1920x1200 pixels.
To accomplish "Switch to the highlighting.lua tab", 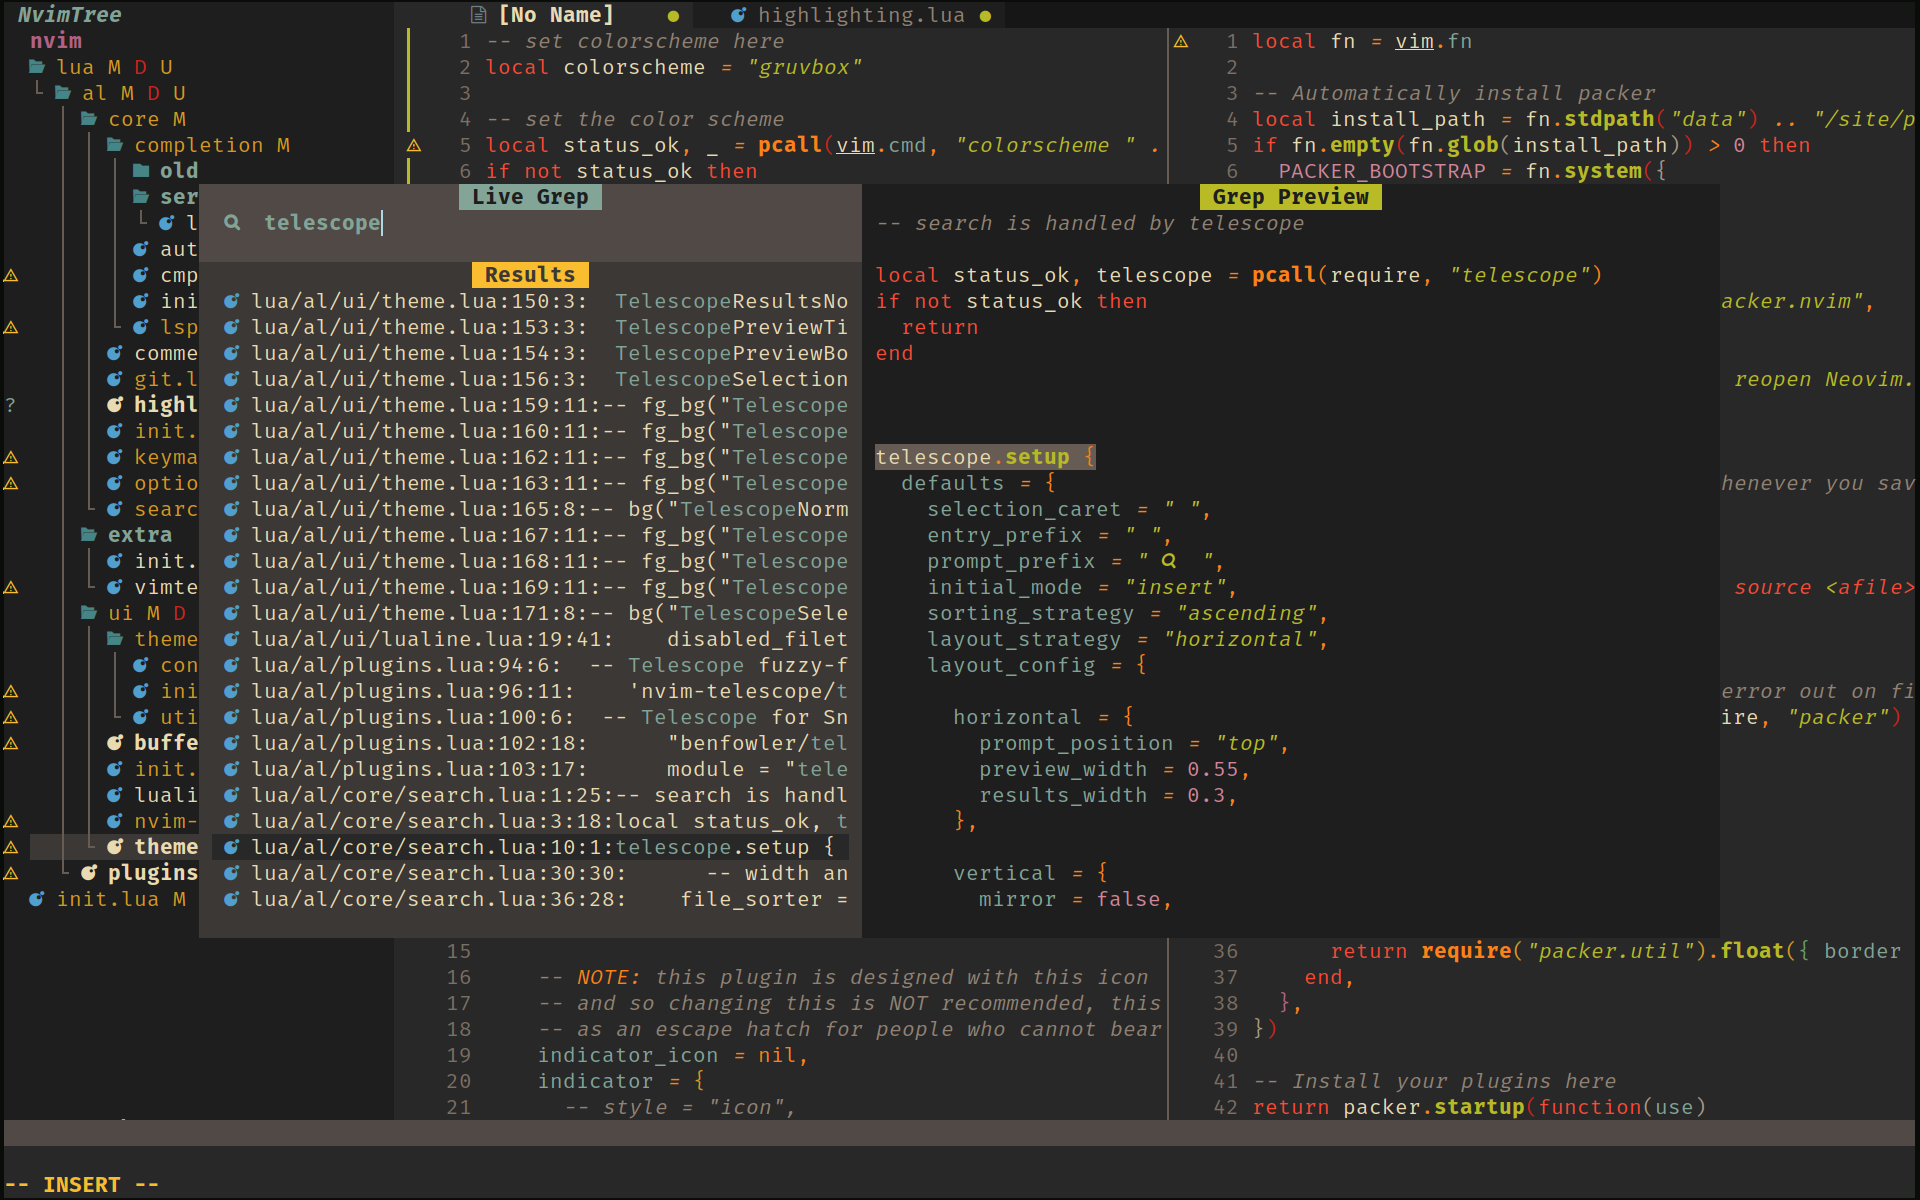I will (861, 15).
